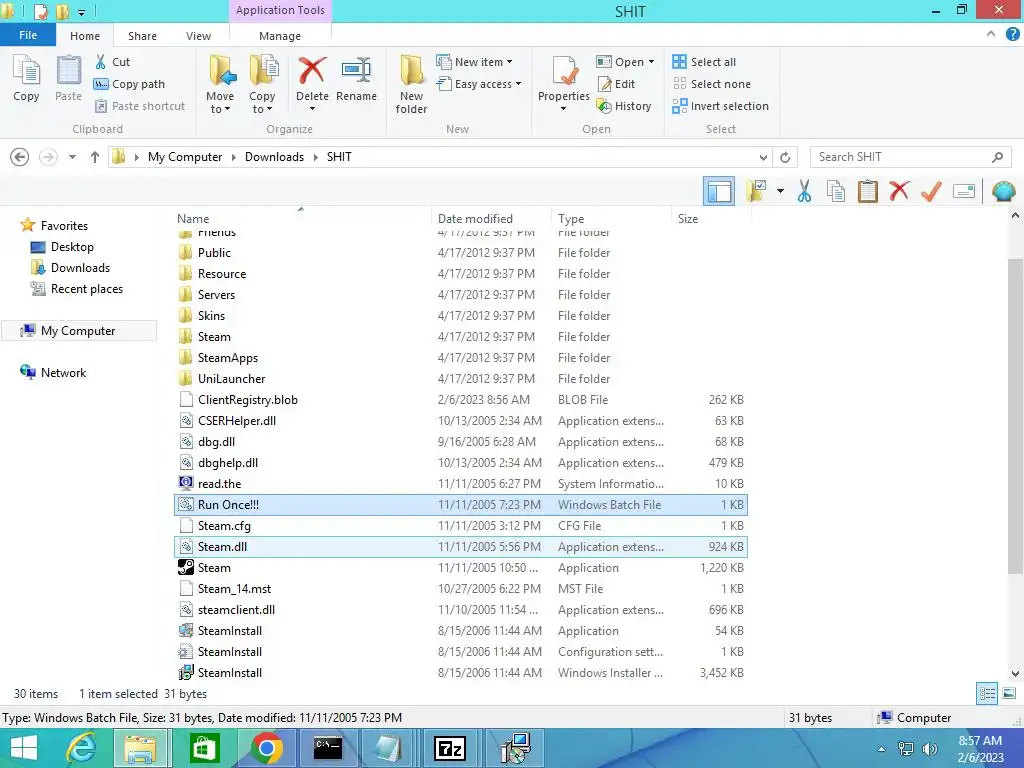
Task: Click Select none in the ribbon
Action: click(711, 84)
